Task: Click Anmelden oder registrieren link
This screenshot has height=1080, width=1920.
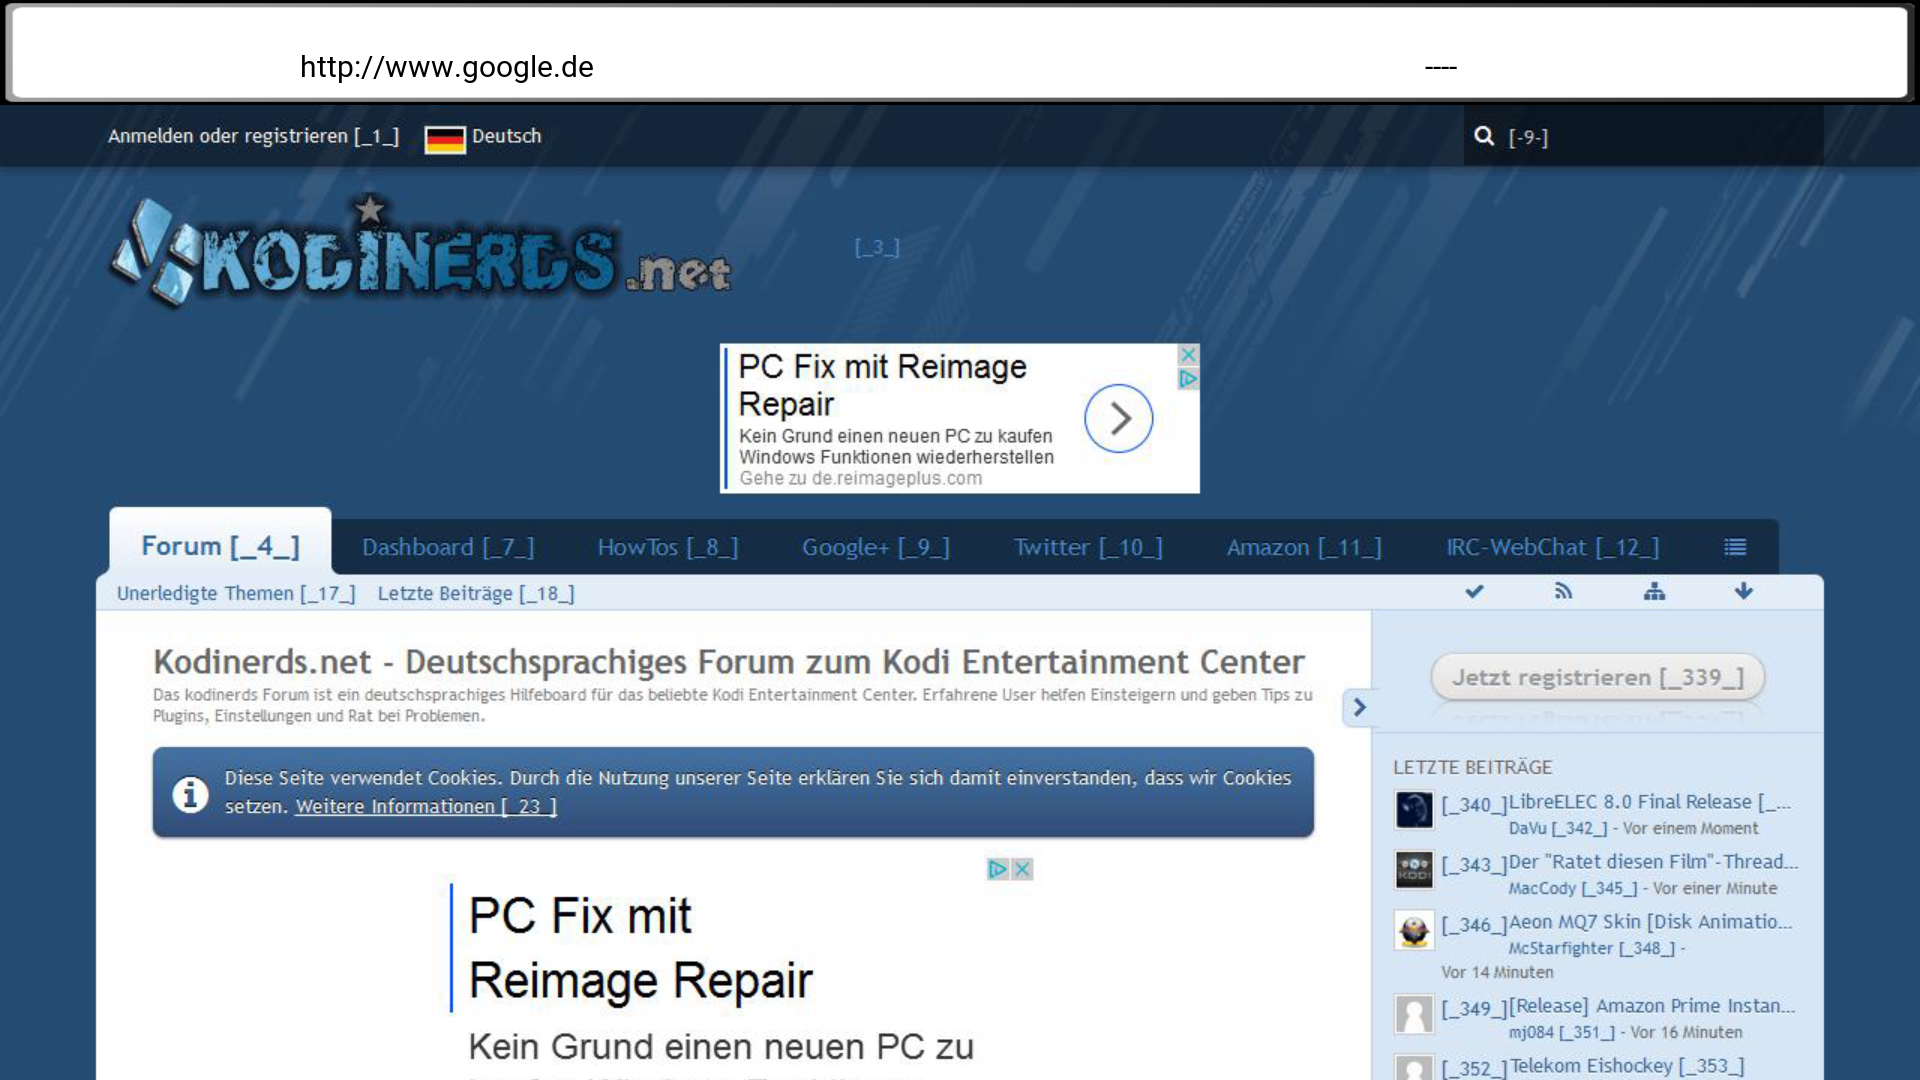Action: click(253, 136)
